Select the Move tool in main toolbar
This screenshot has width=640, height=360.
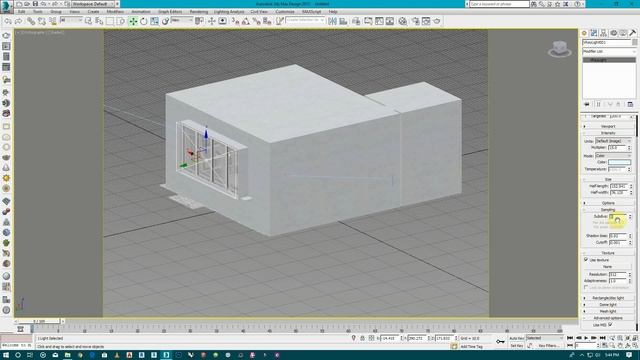(x=133, y=21)
